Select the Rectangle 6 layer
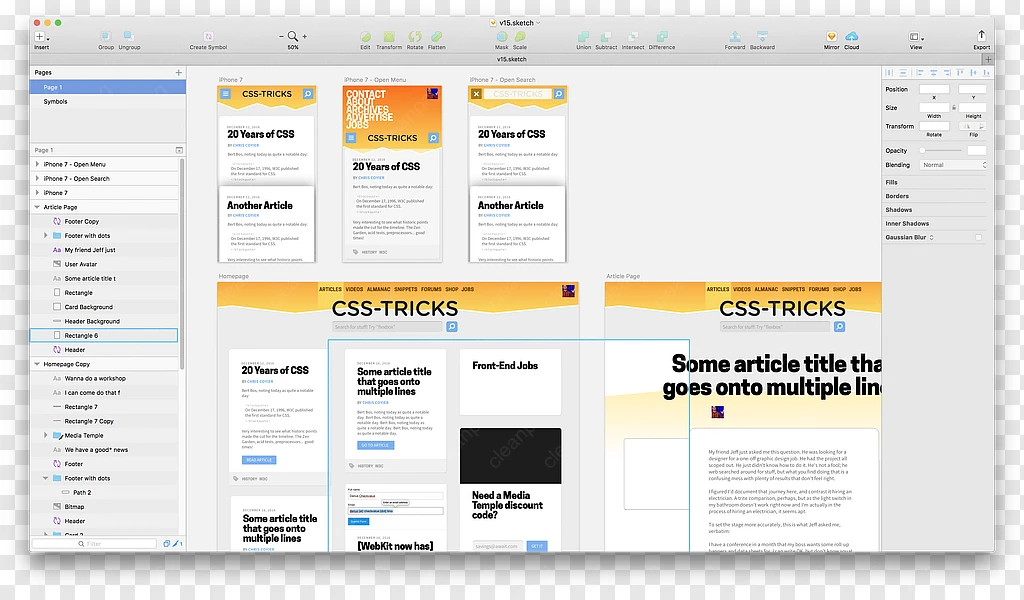Screen dimensions: 1024x600 click(104, 336)
